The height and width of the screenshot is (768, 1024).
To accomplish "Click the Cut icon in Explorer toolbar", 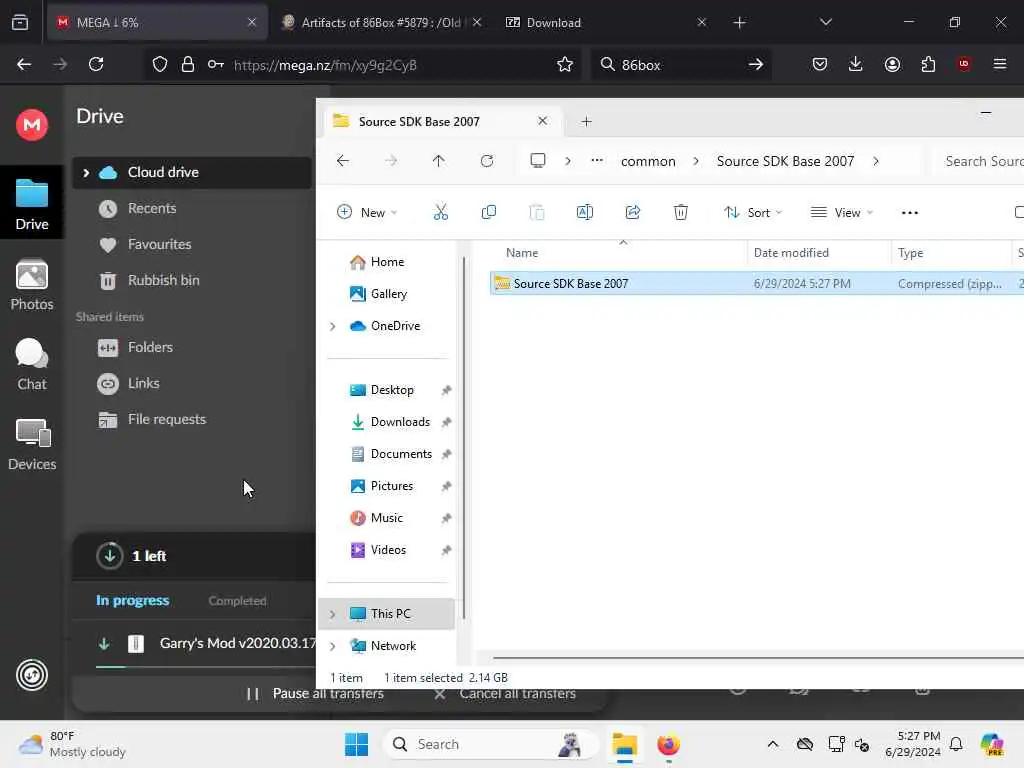I will (x=441, y=212).
